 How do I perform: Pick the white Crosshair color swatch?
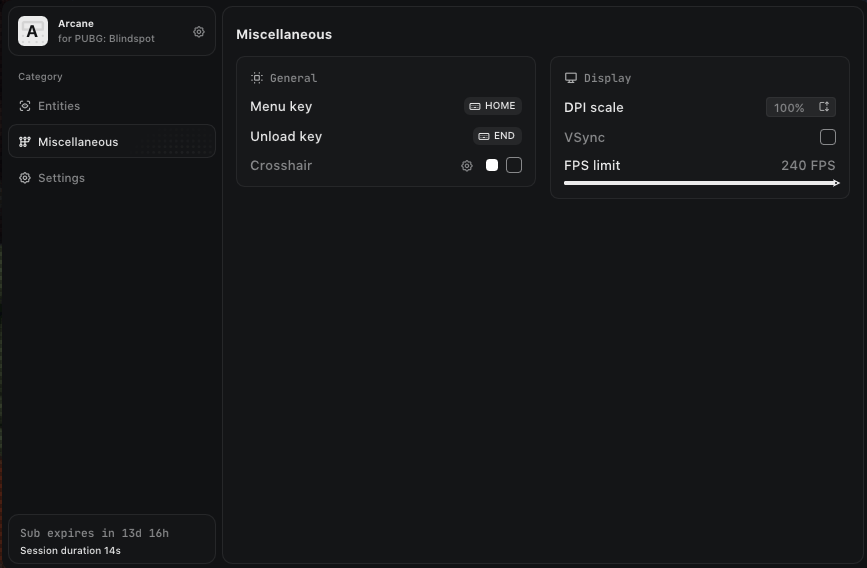(x=492, y=165)
